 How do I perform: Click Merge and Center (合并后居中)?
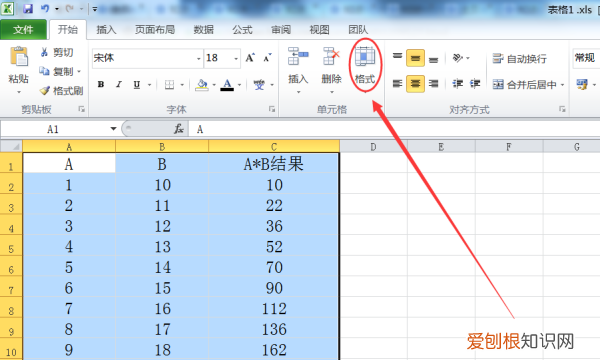pos(524,84)
